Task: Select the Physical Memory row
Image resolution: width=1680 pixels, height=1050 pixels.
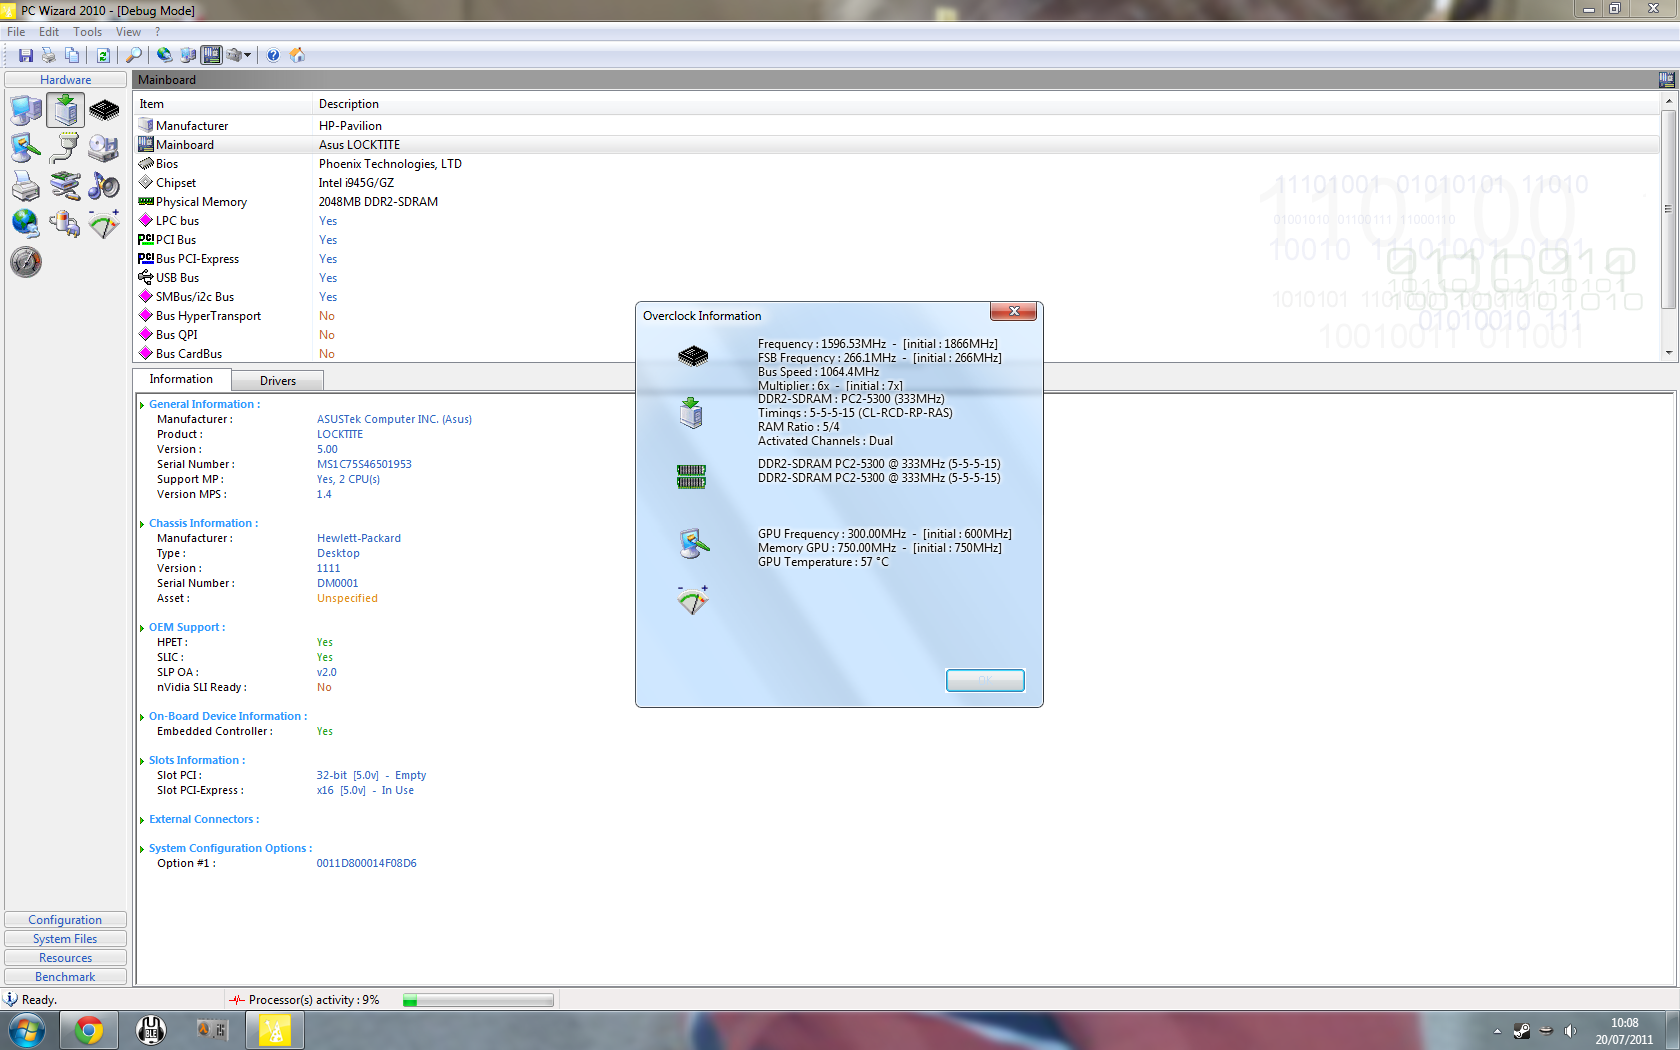Action: 897,202
